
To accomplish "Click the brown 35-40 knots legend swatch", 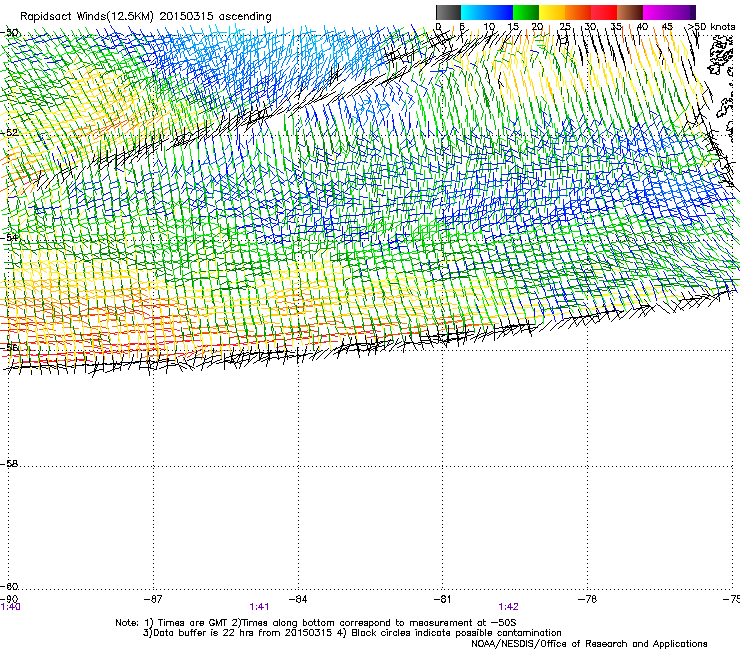I will pyautogui.click(x=630, y=12).
